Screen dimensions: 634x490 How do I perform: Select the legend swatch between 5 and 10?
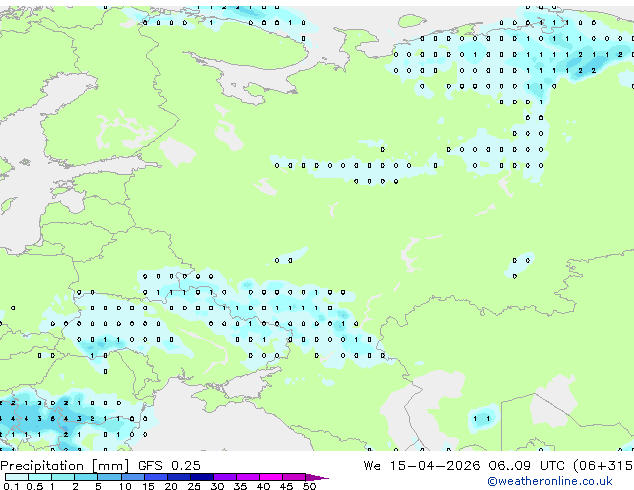pyautogui.click(x=109, y=477)
